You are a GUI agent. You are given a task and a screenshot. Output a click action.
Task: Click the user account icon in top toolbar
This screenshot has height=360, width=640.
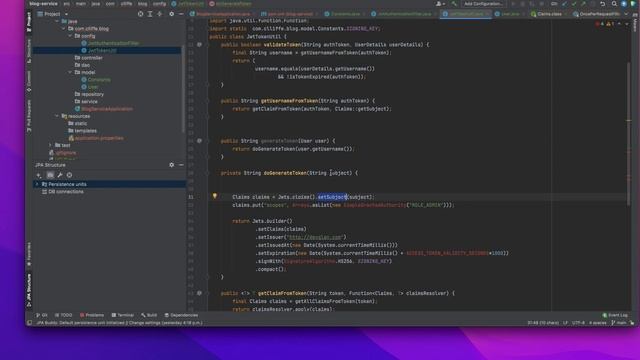pyautogui.click(x=439, y=4)
